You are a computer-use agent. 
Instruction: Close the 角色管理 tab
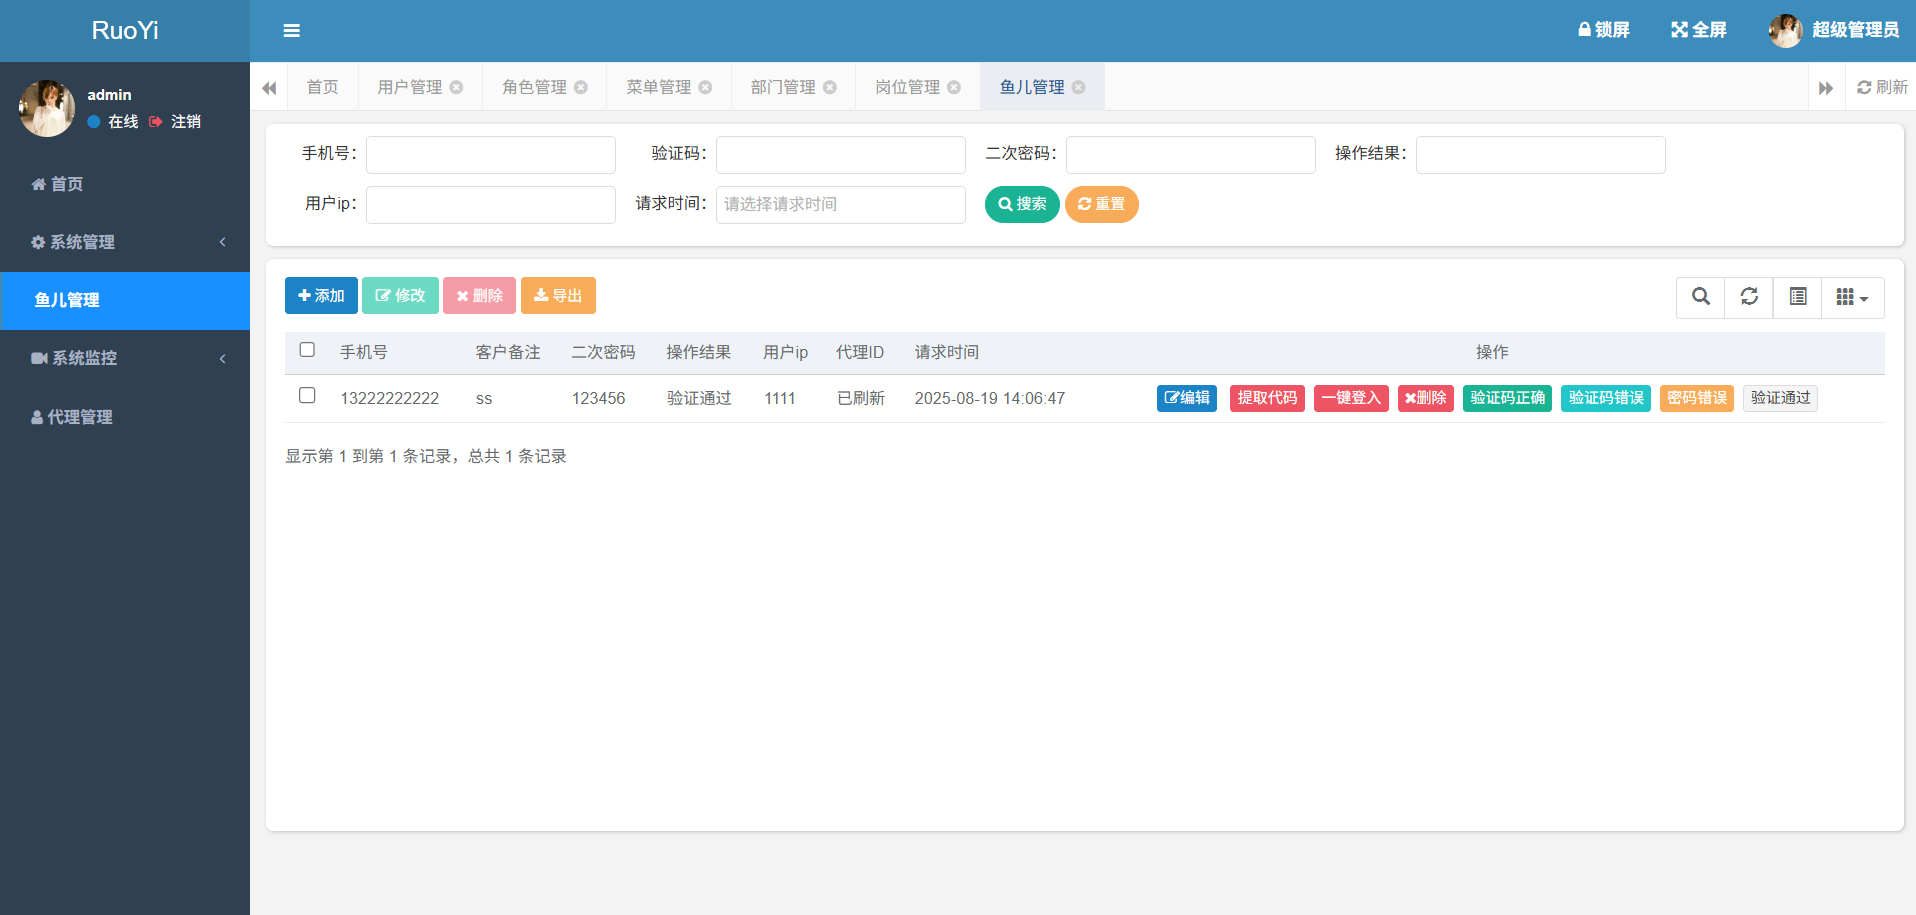coord(581,87)
